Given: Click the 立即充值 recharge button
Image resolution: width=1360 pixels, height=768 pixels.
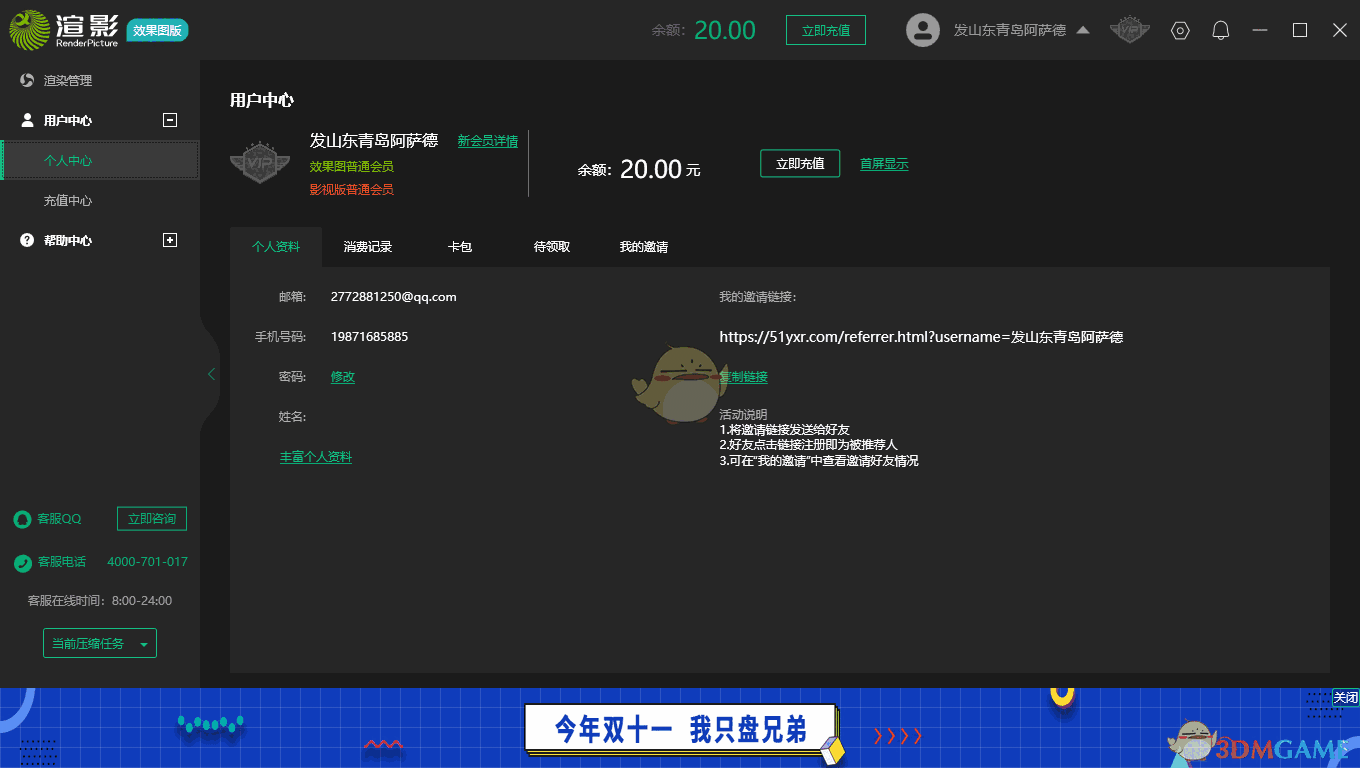Looking at the screenshot, I should (800, 163).
